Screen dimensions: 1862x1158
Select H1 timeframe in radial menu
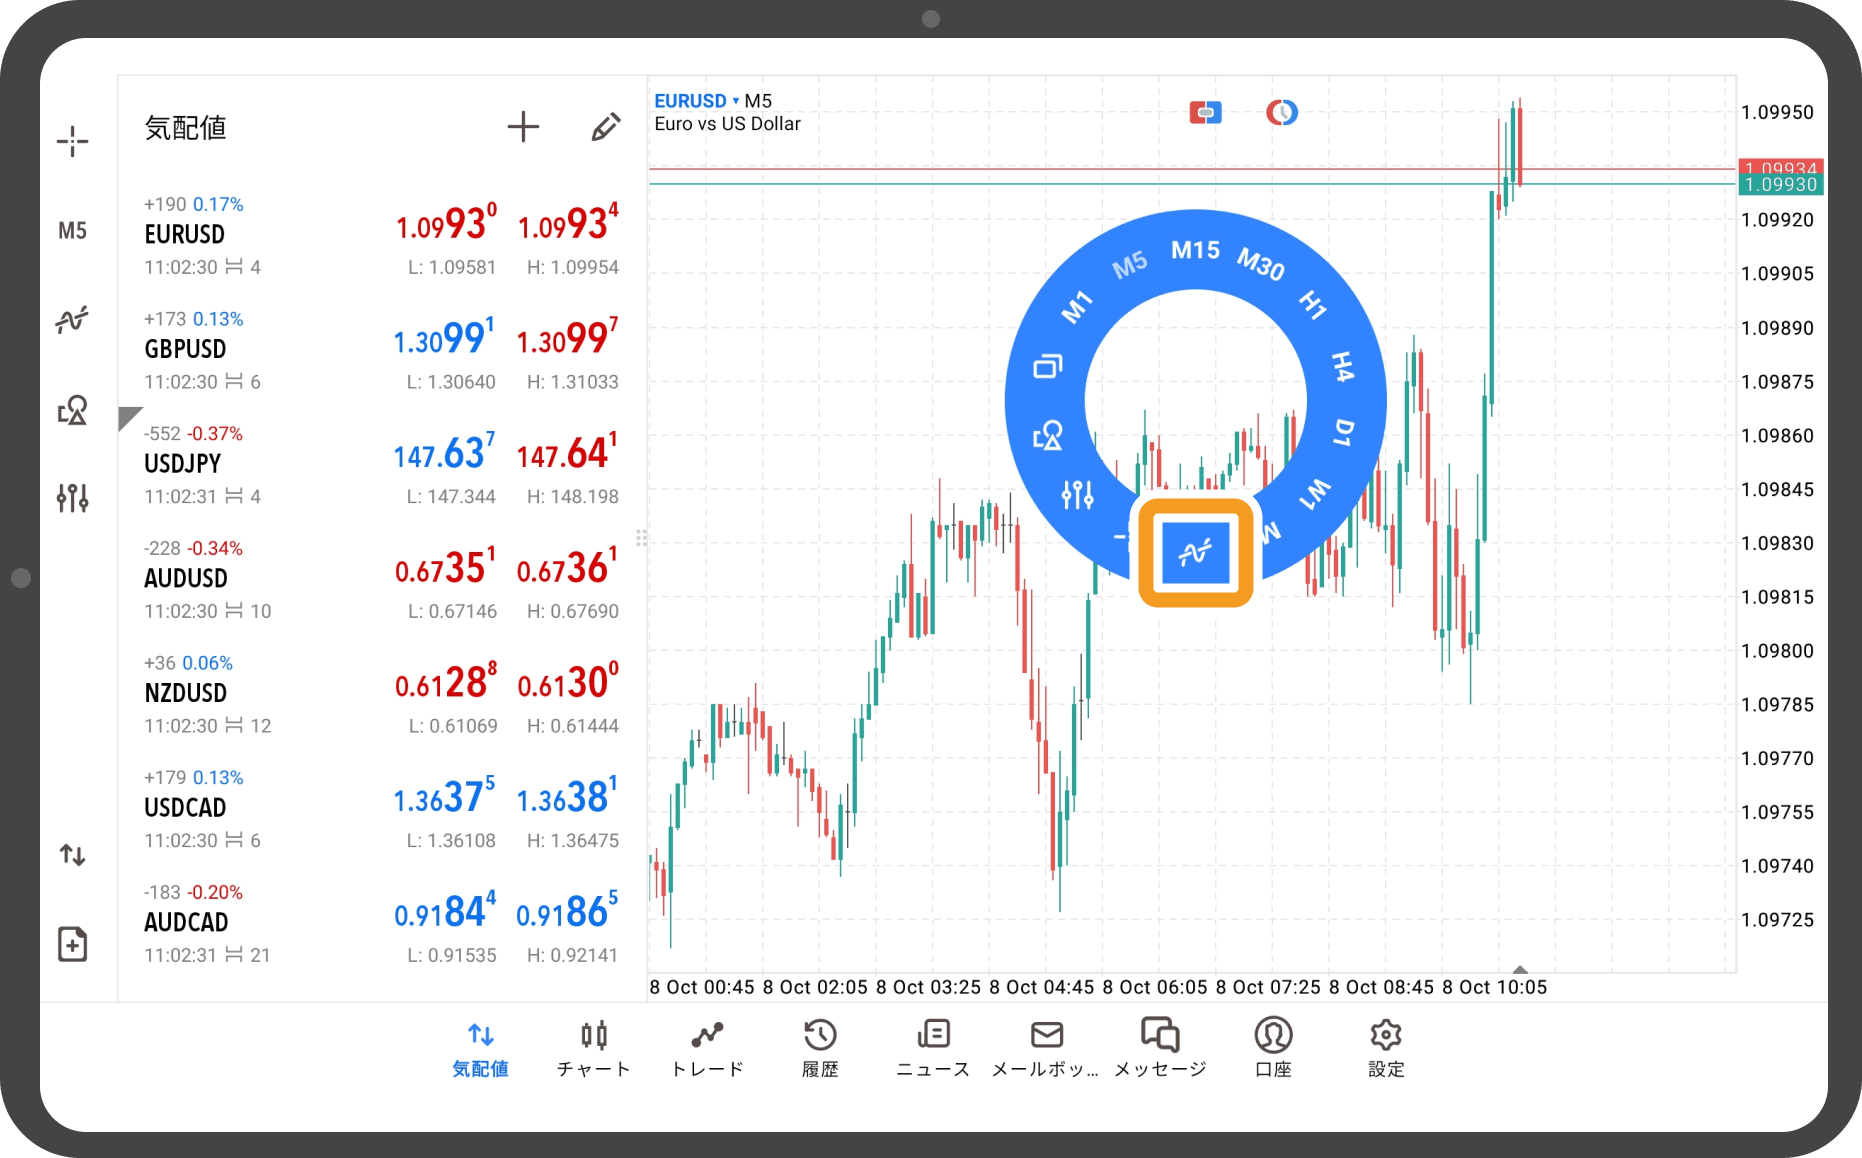tap(1313, 304)
